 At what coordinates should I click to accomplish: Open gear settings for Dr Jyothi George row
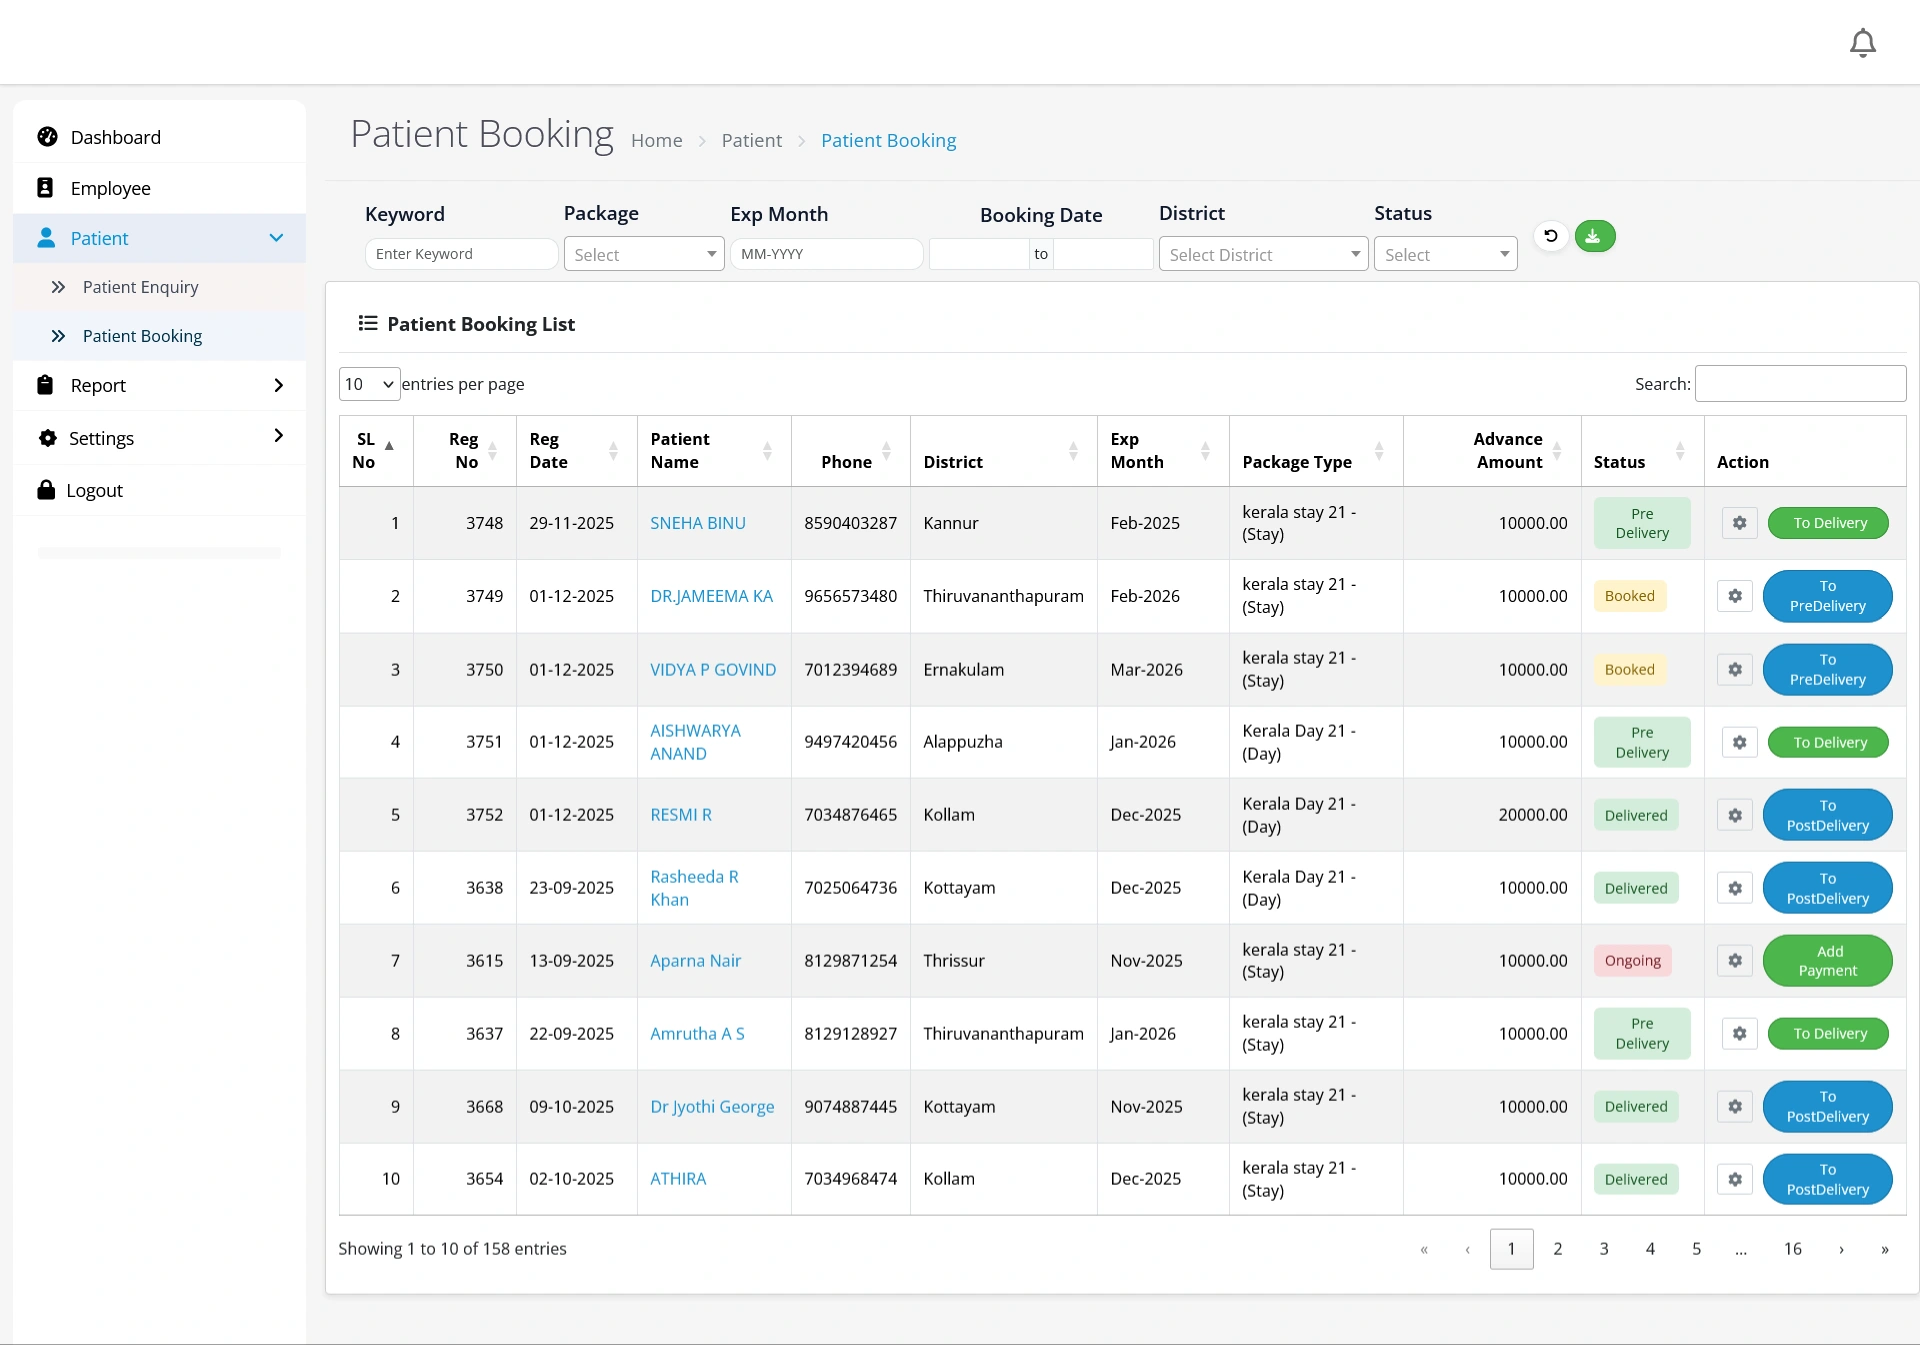tap(1735, 1106)
